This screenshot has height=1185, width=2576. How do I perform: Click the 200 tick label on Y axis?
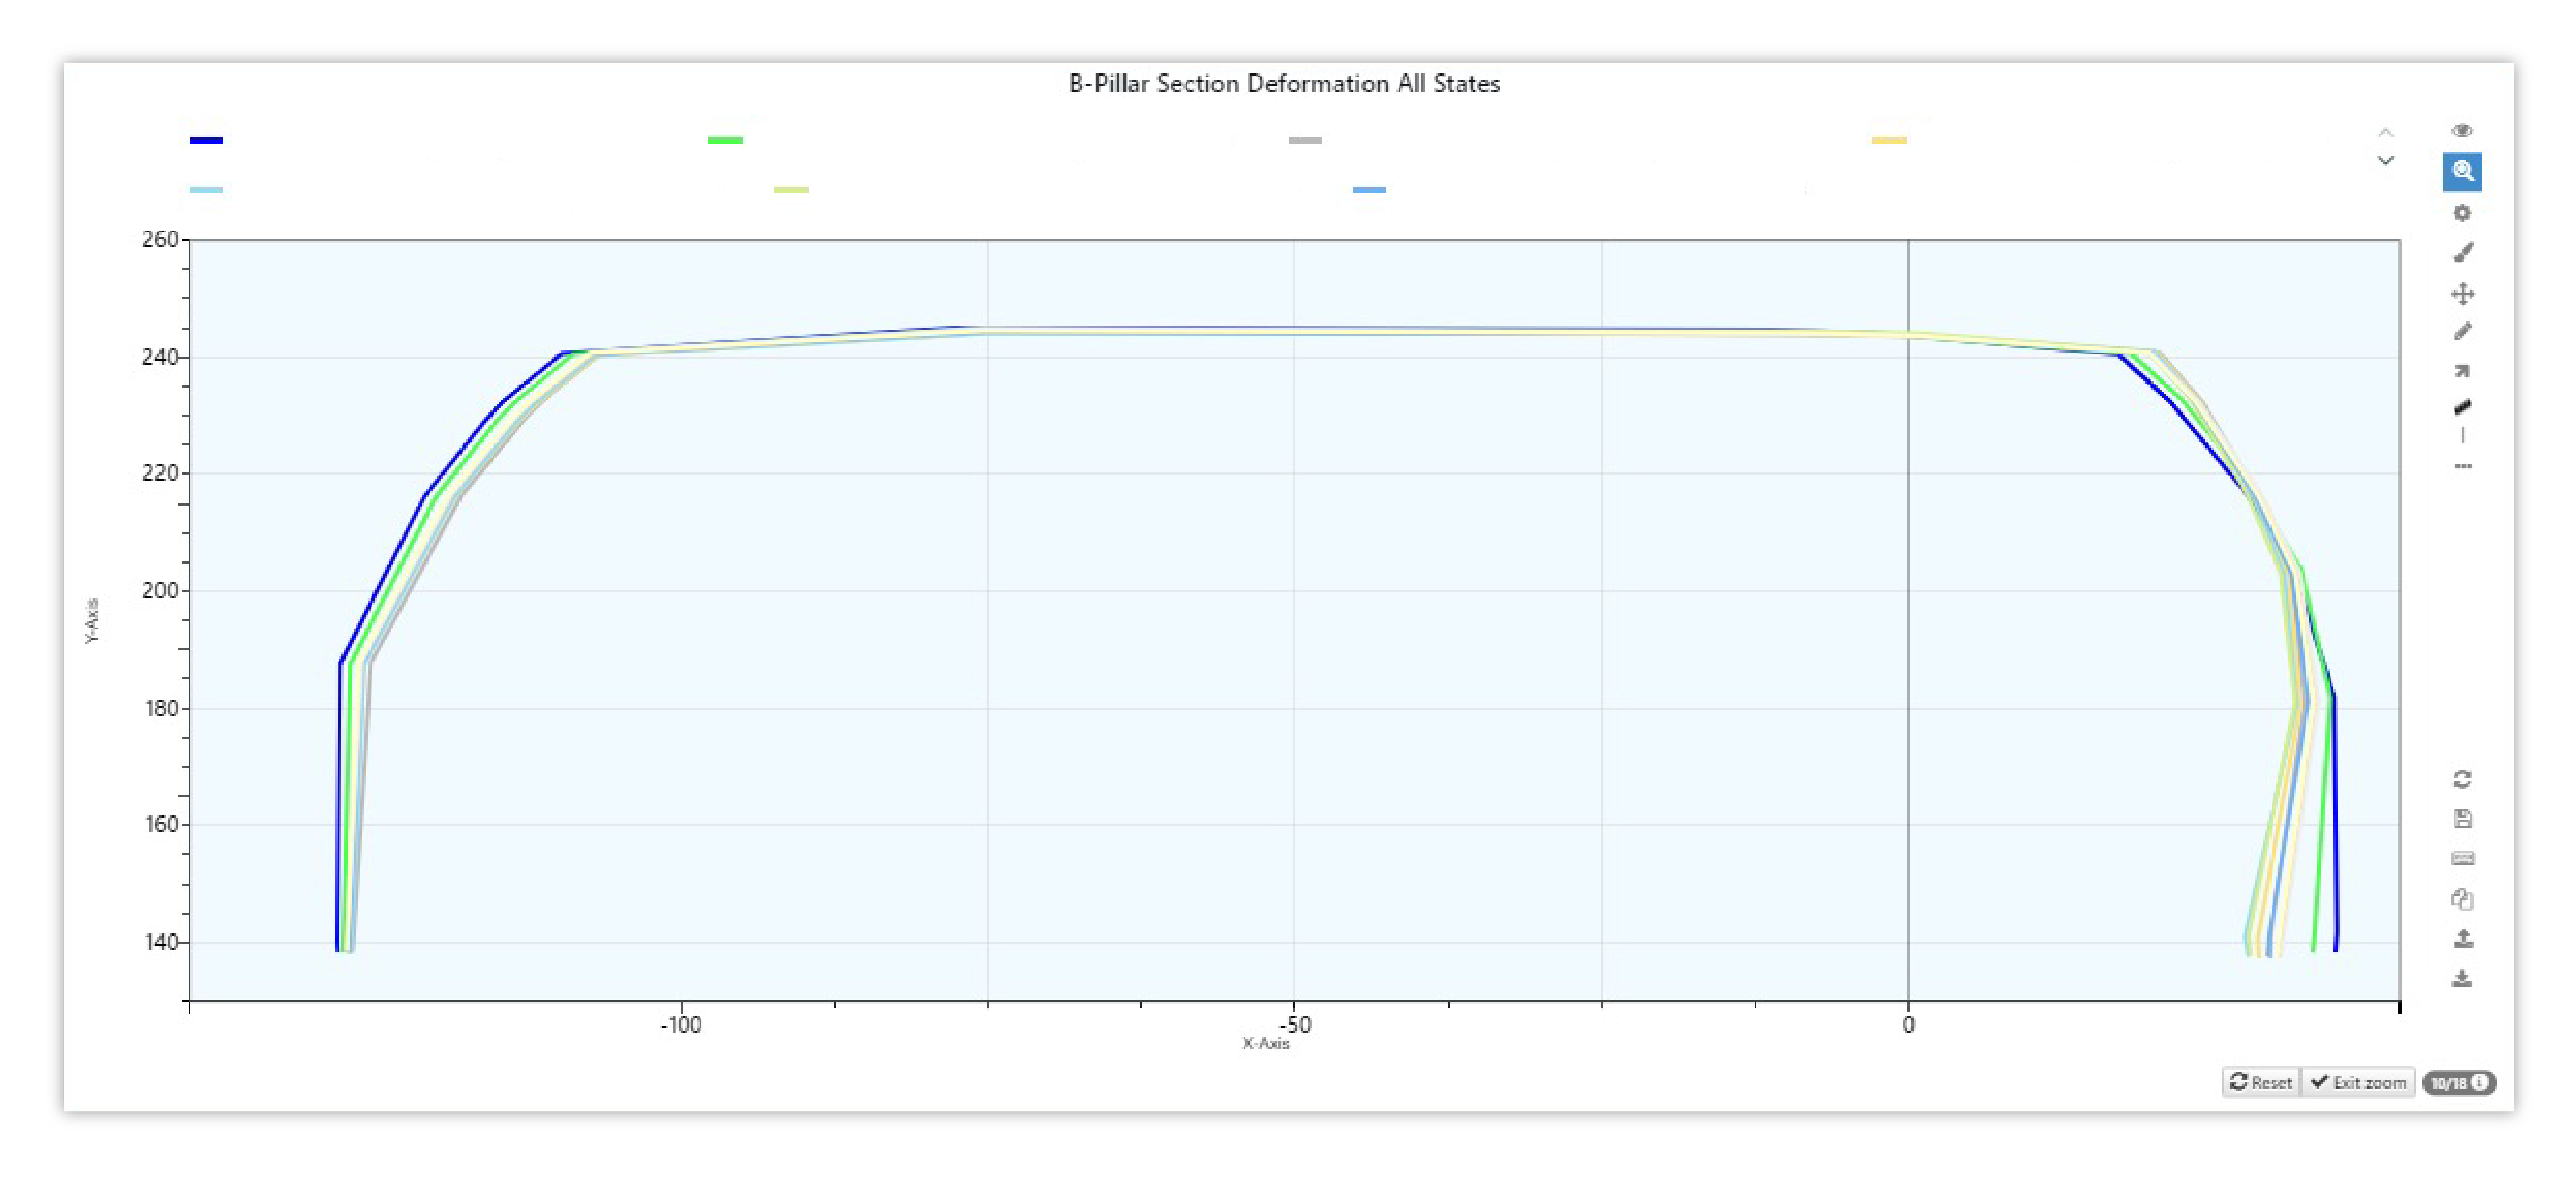pyautogui.click(x=160, y=590)
